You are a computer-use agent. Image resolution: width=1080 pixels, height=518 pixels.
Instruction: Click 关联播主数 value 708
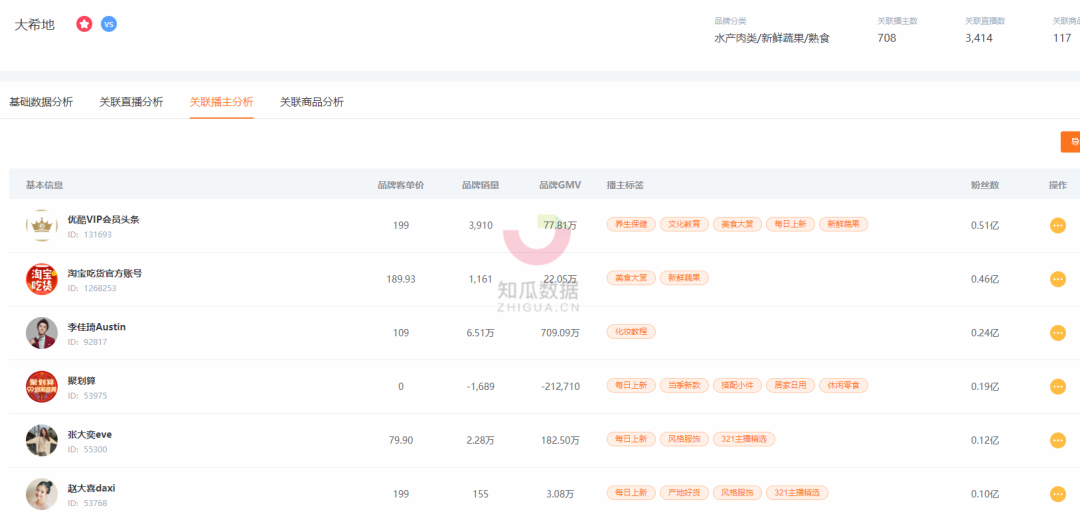(887, 39)
